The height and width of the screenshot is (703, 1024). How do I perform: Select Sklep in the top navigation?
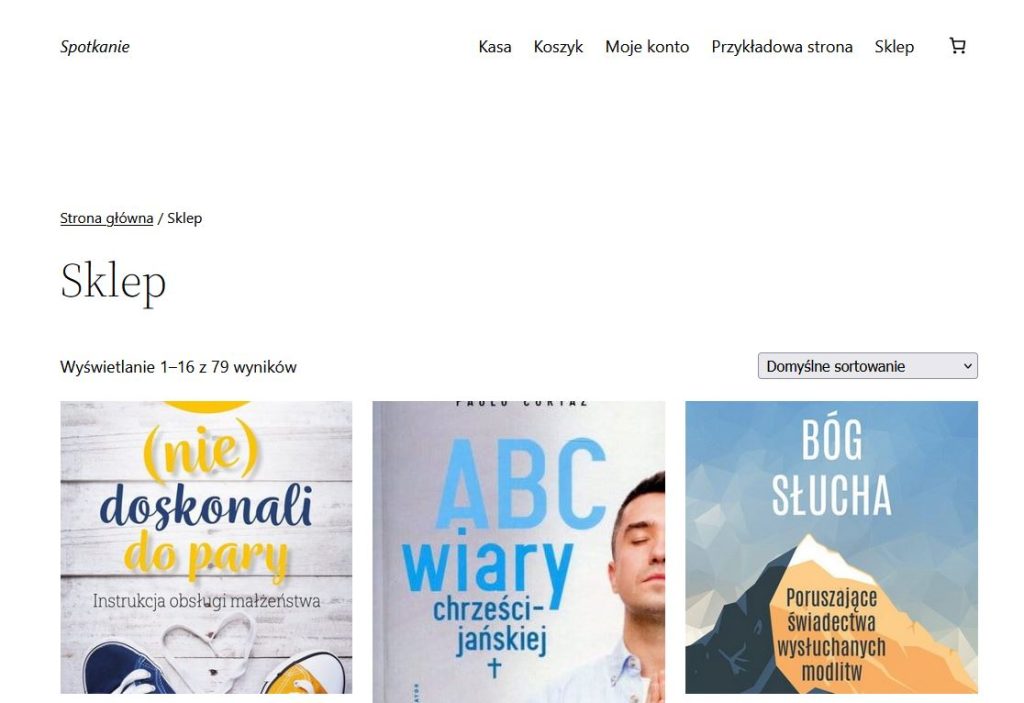pyautogui.click(x=894, y=47)
